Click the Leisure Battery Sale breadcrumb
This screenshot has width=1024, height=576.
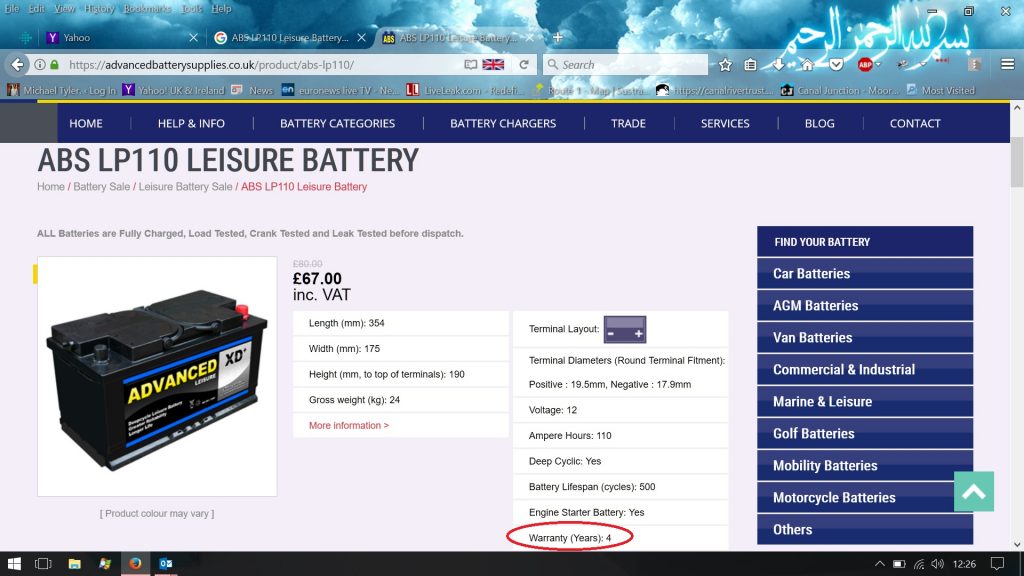[185, 187]
